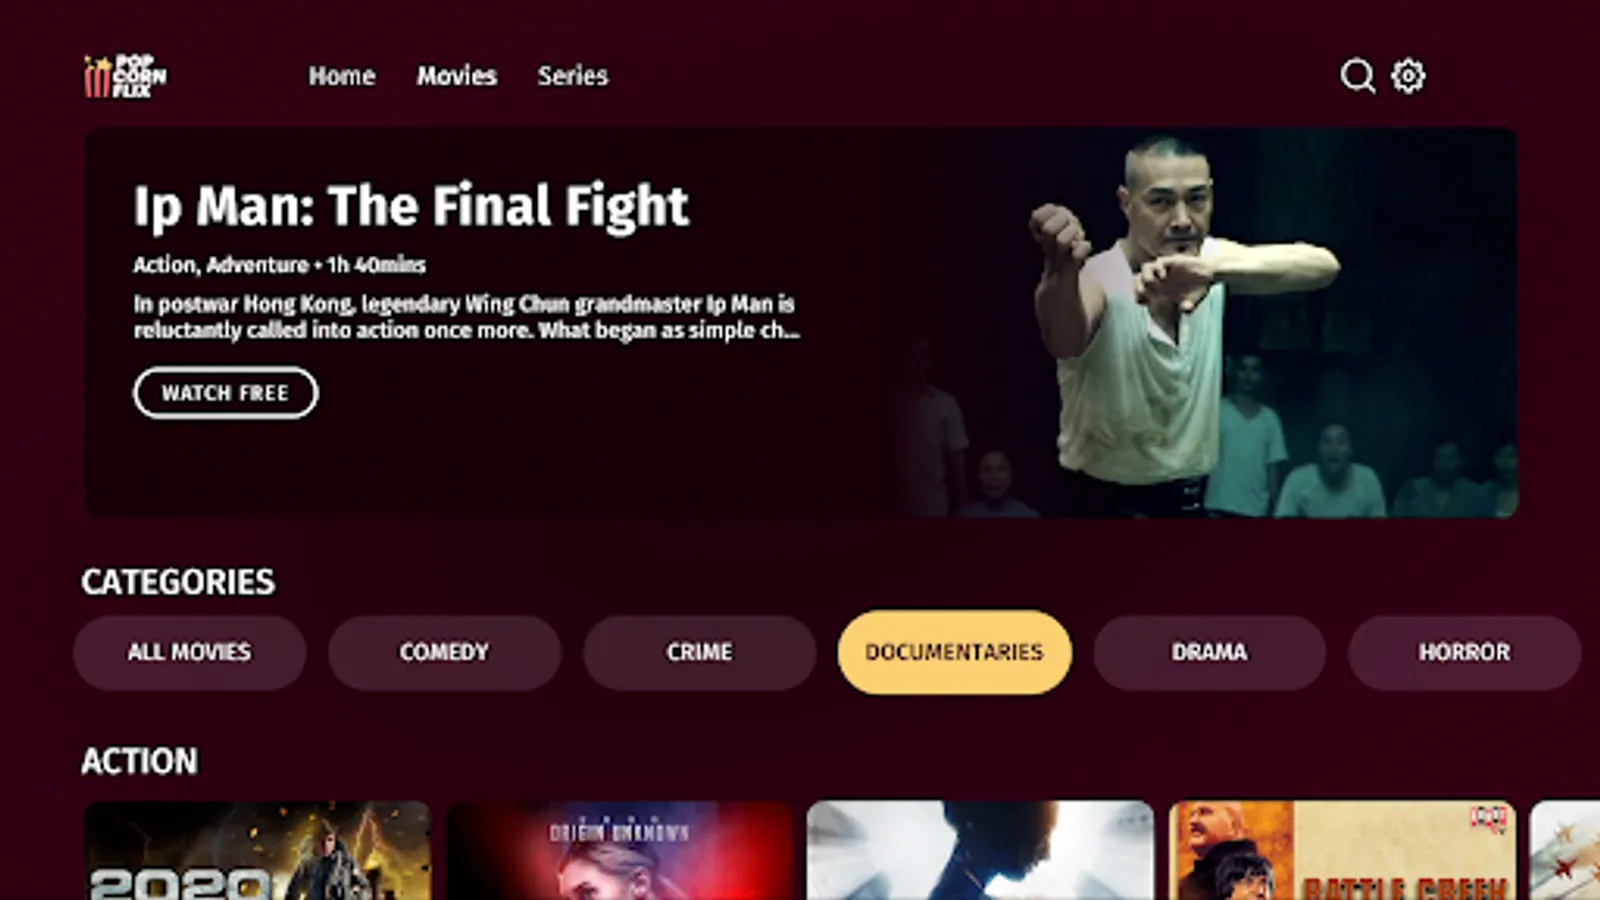Click the Ip Man featured banner image
This screenshot has width=1600, height=900.
[1210, 323]
